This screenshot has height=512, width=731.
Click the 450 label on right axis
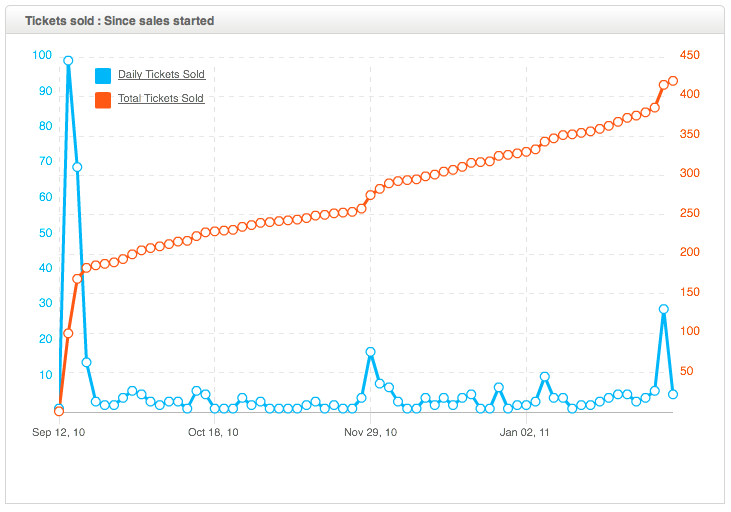[x=689, y=56]
